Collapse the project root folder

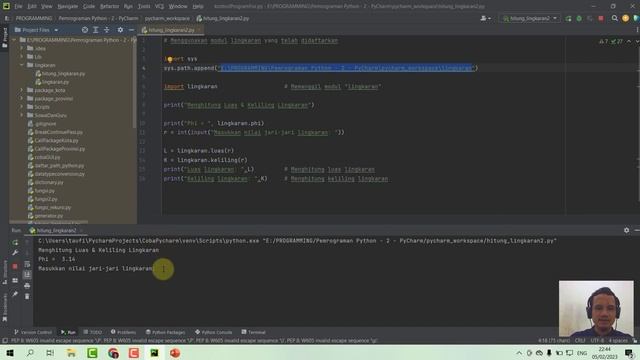pos(15,40)
